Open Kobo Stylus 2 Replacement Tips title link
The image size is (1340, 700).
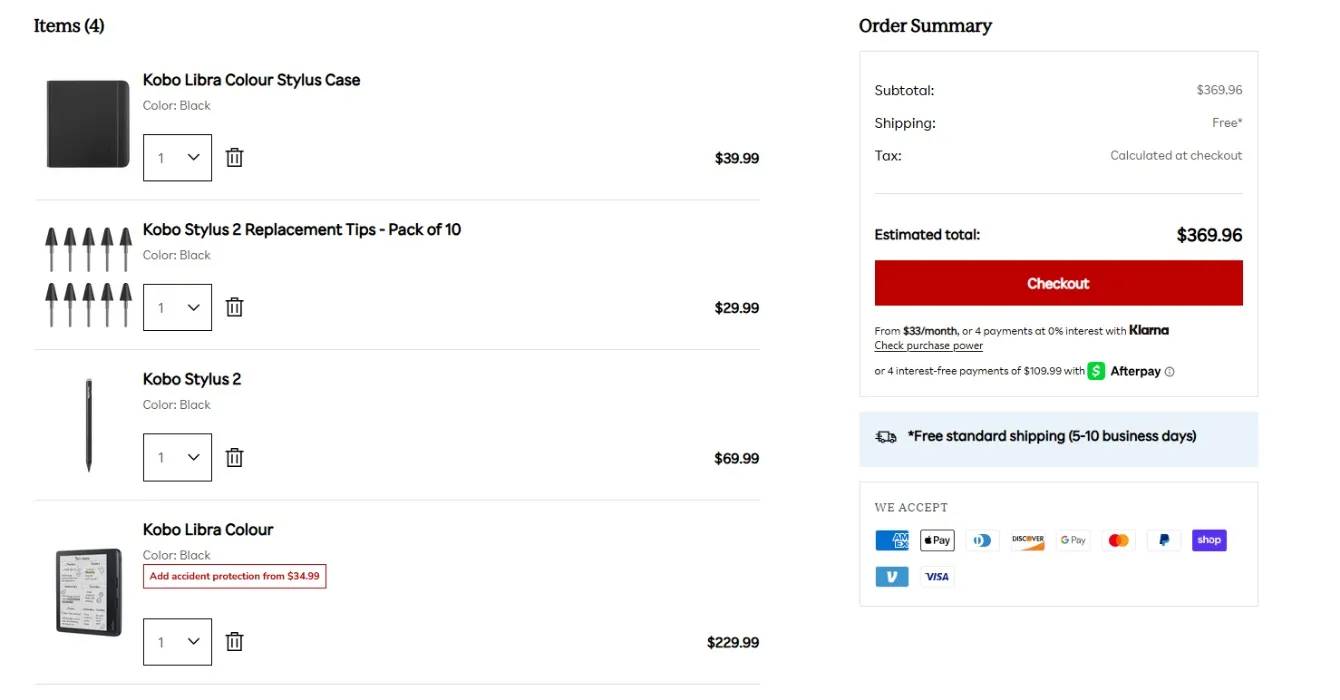pos(301,230)
